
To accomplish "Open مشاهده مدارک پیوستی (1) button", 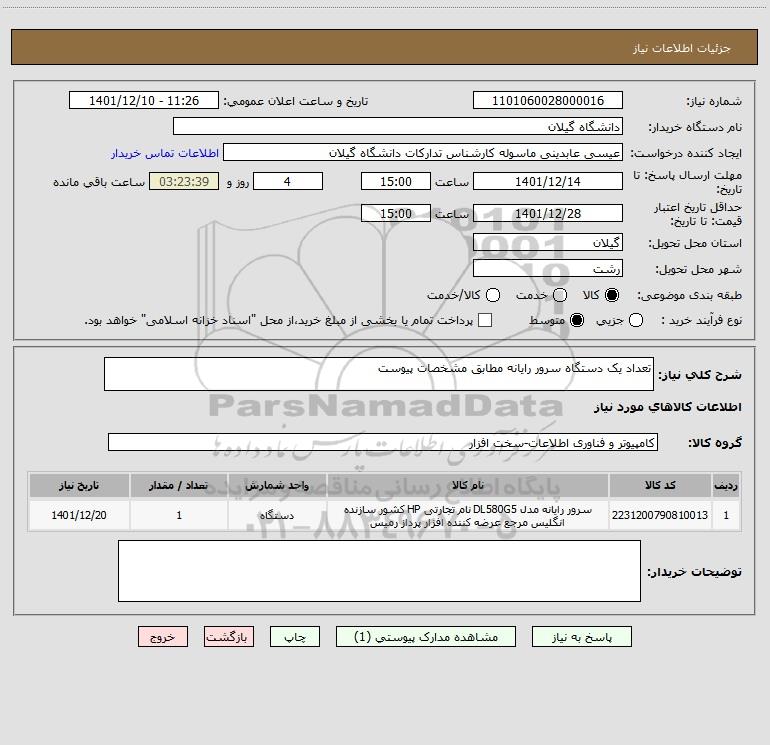I will pos(426,636).
